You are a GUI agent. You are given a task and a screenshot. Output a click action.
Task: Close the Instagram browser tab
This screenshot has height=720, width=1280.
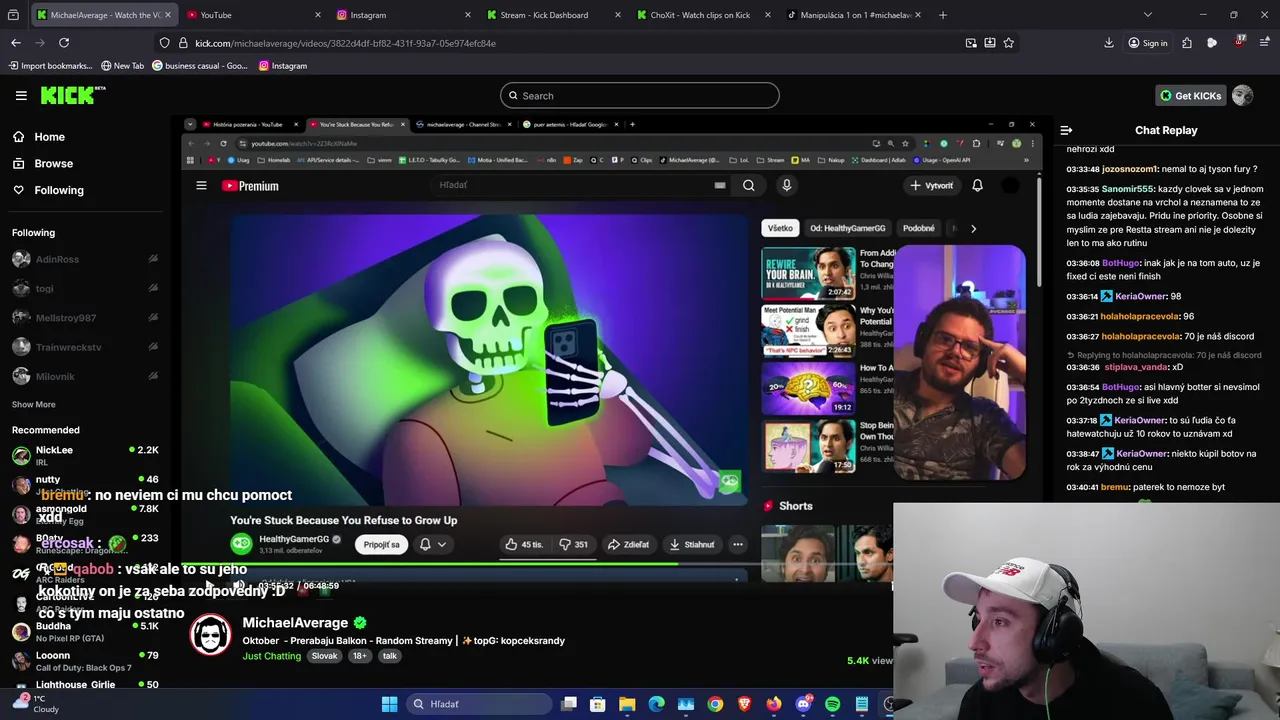468,15
